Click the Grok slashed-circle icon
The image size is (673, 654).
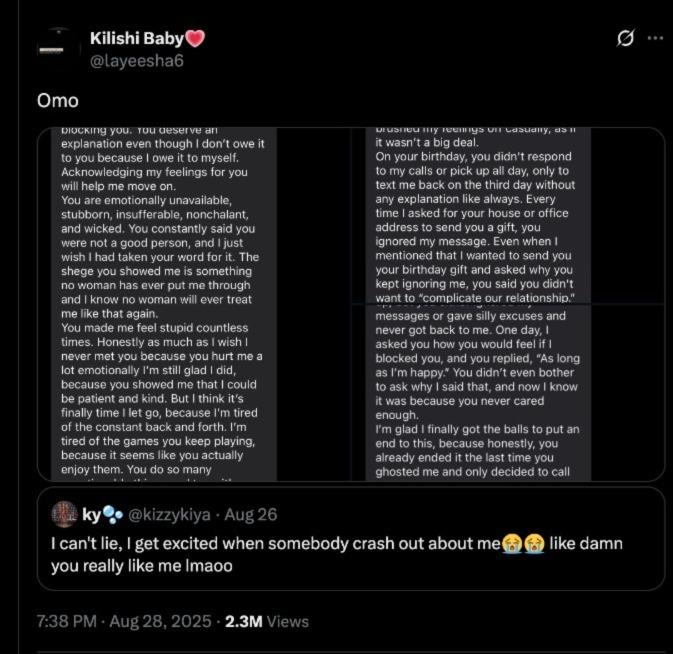[626, 38]
